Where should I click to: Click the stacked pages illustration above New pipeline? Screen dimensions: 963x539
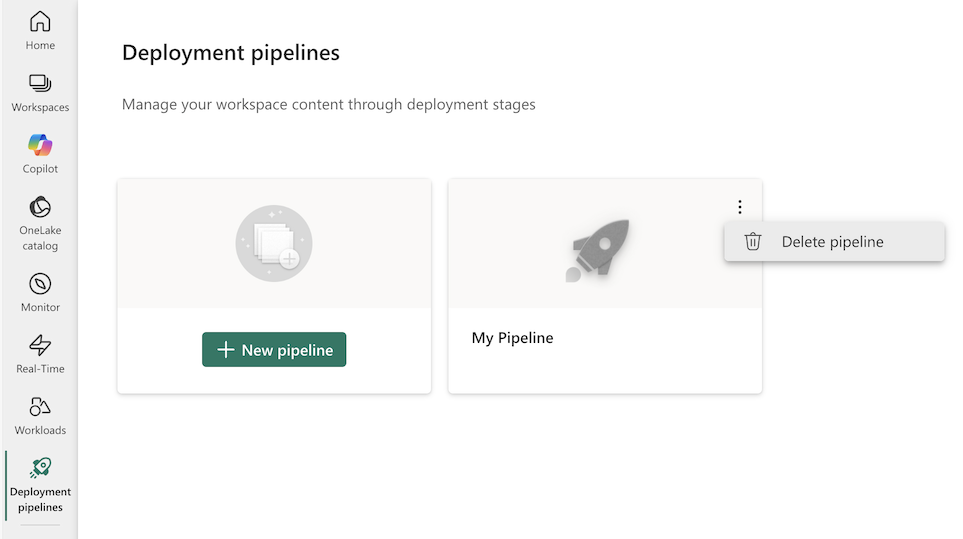(x=274, y=244)
